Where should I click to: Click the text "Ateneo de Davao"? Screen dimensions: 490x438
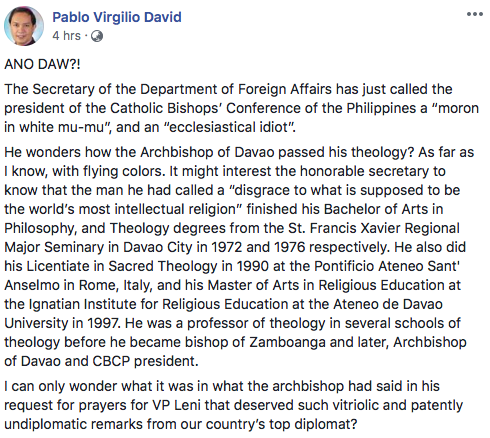[x=388, y=304]
